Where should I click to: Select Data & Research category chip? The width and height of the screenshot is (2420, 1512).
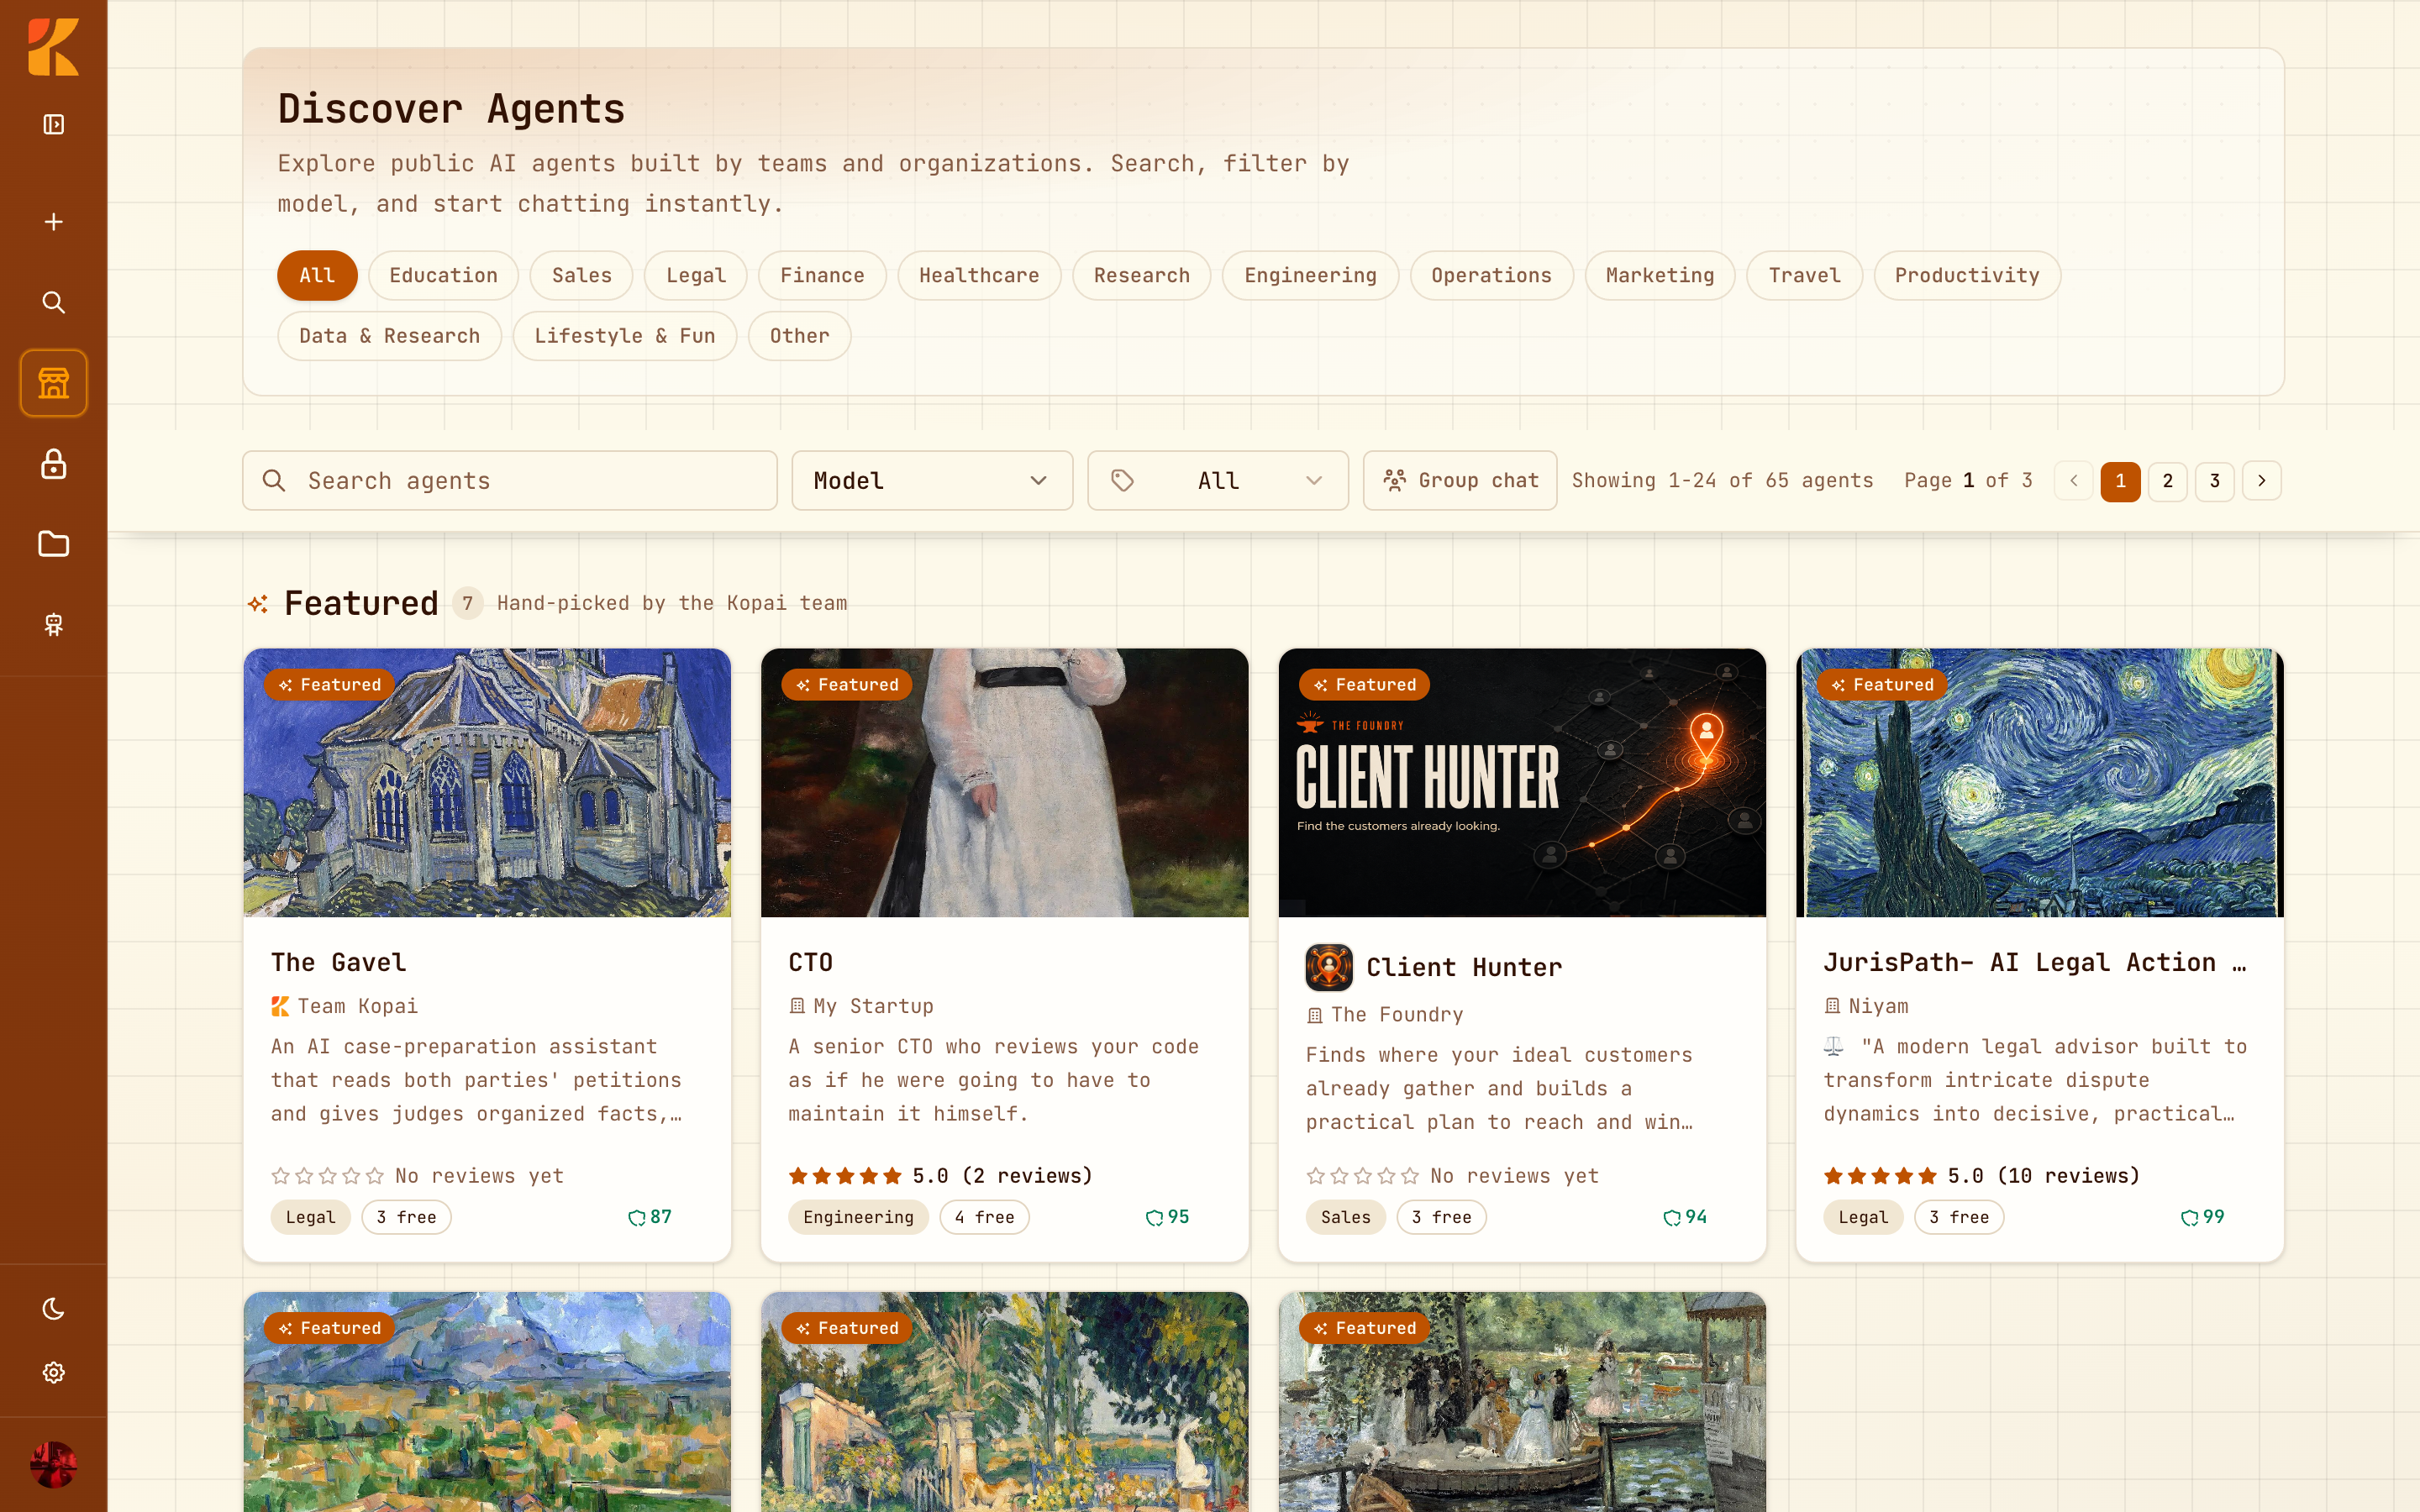389,336
